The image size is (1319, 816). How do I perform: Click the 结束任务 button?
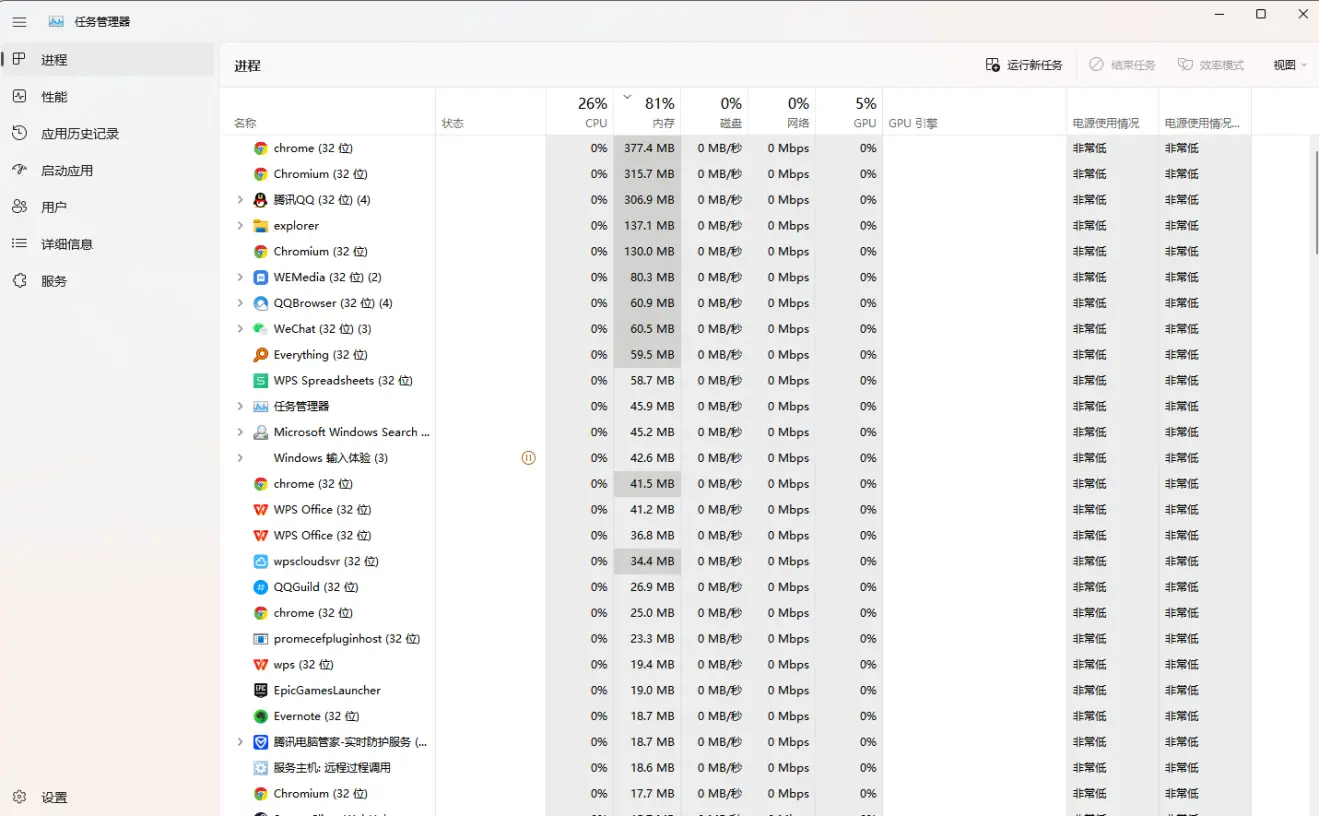coord(1122,65)
